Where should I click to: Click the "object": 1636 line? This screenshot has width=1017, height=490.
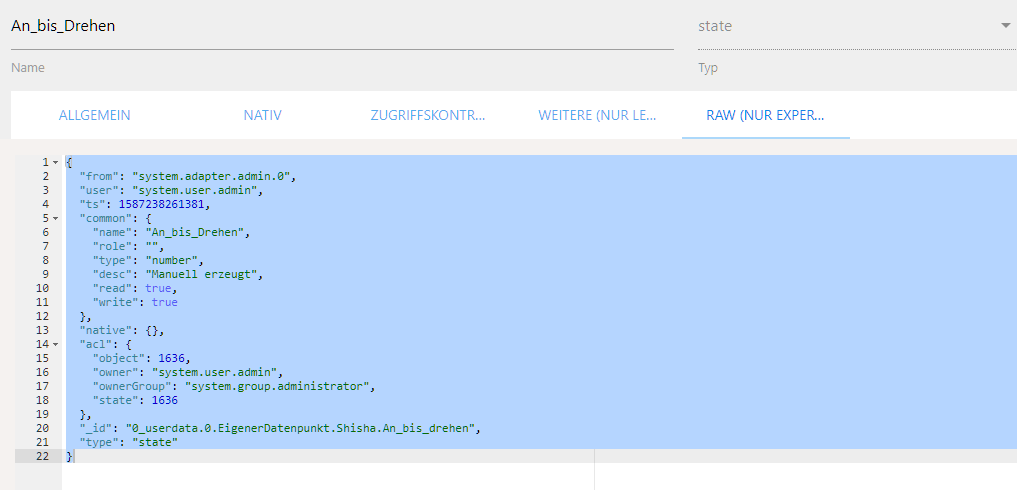point(141,359)
